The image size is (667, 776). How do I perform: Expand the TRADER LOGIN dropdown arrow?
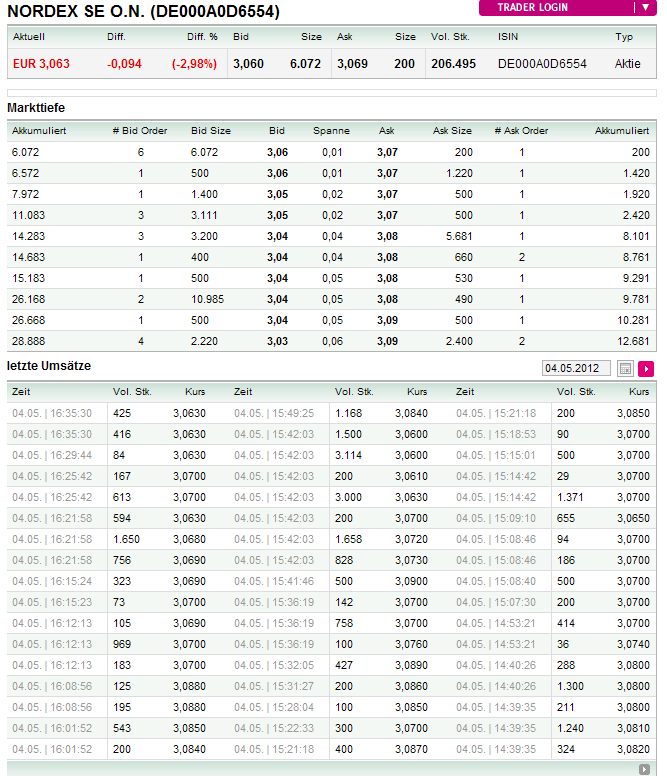(645, 7)
